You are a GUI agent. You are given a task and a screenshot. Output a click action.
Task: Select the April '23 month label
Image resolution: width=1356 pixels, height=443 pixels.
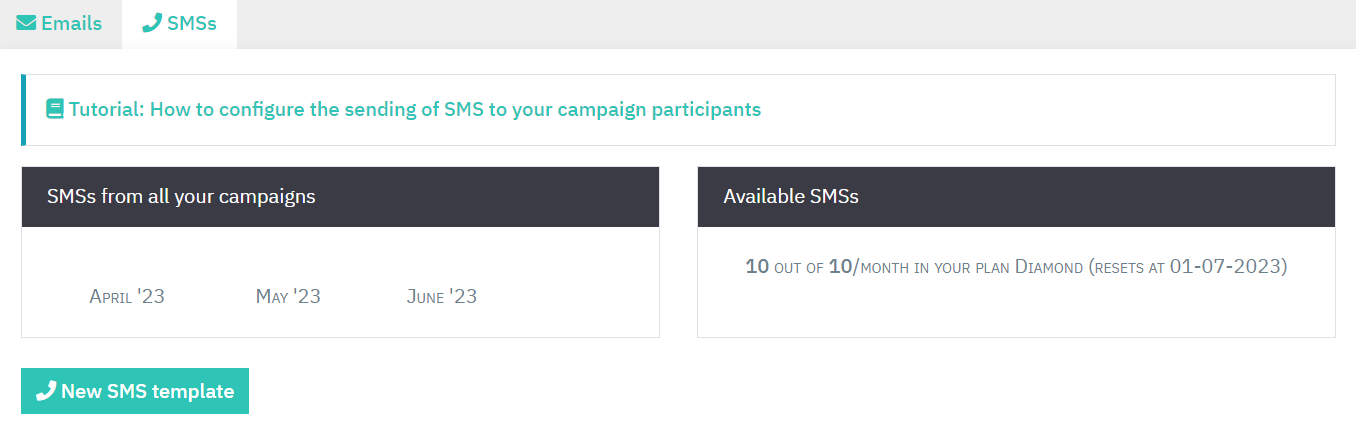pyautogui.click(x=127, y=296)
